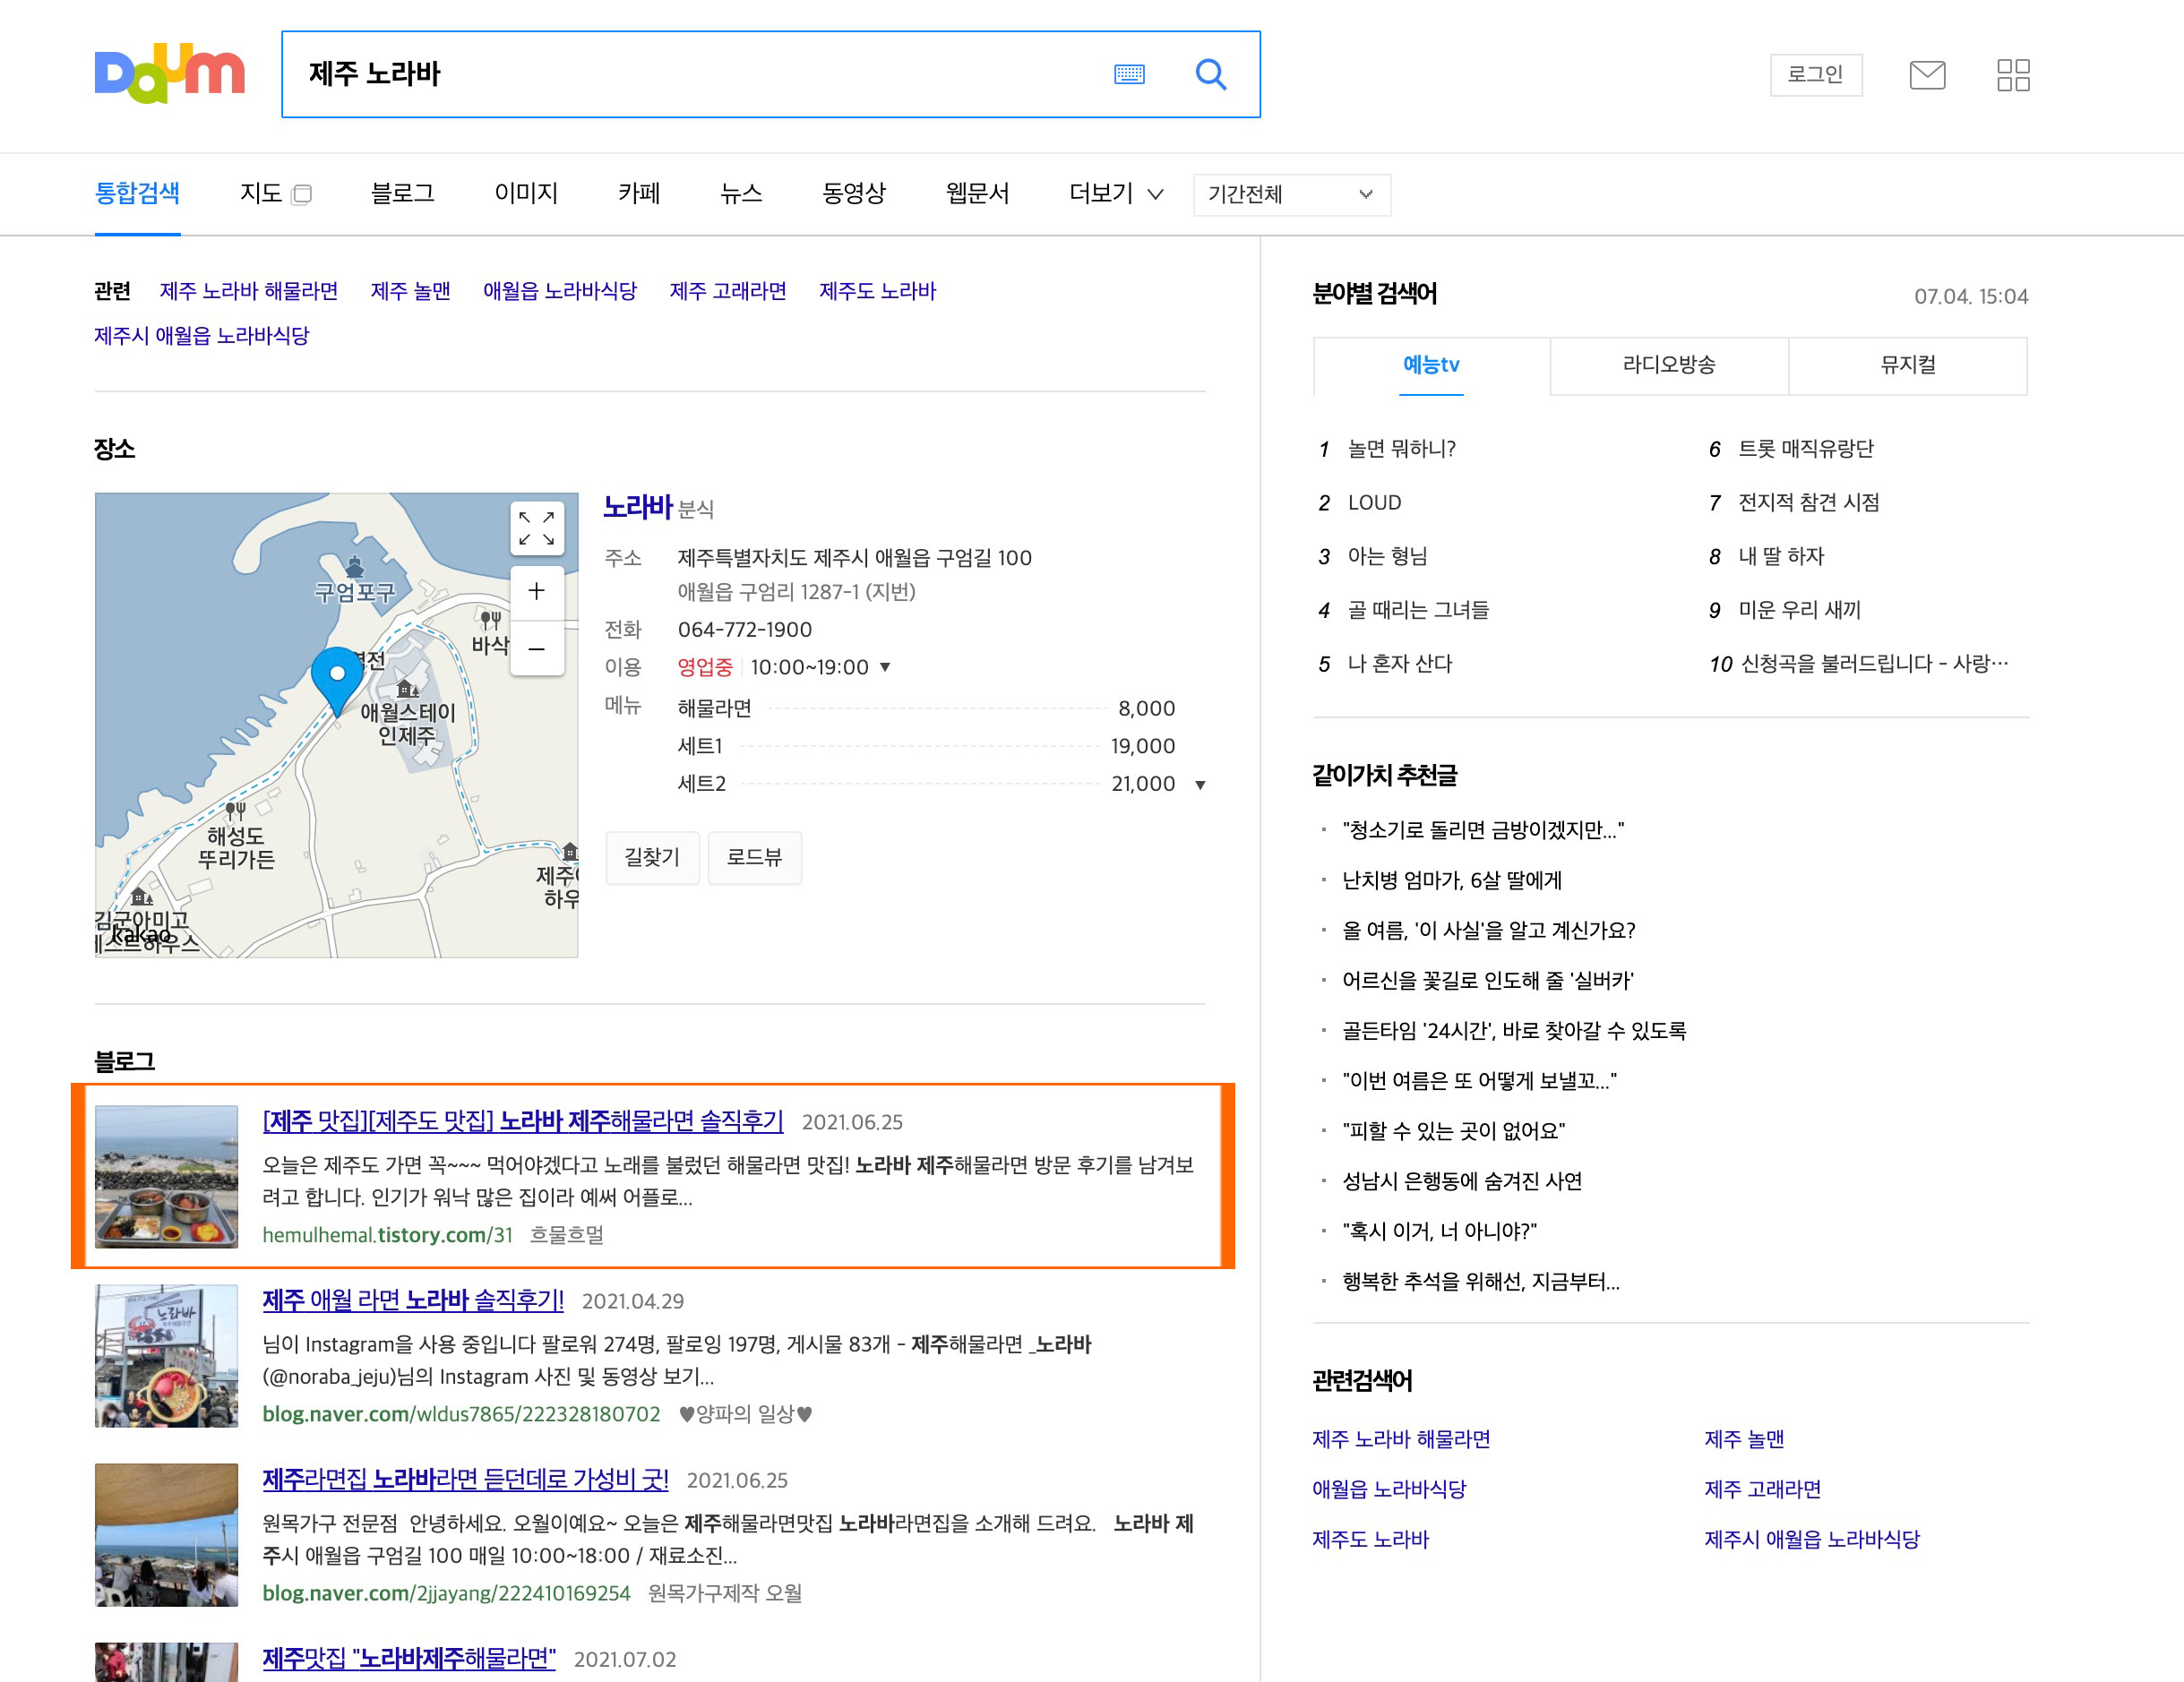
Task: Switch to the 웹문서 tab
Action: click(977, 193)
